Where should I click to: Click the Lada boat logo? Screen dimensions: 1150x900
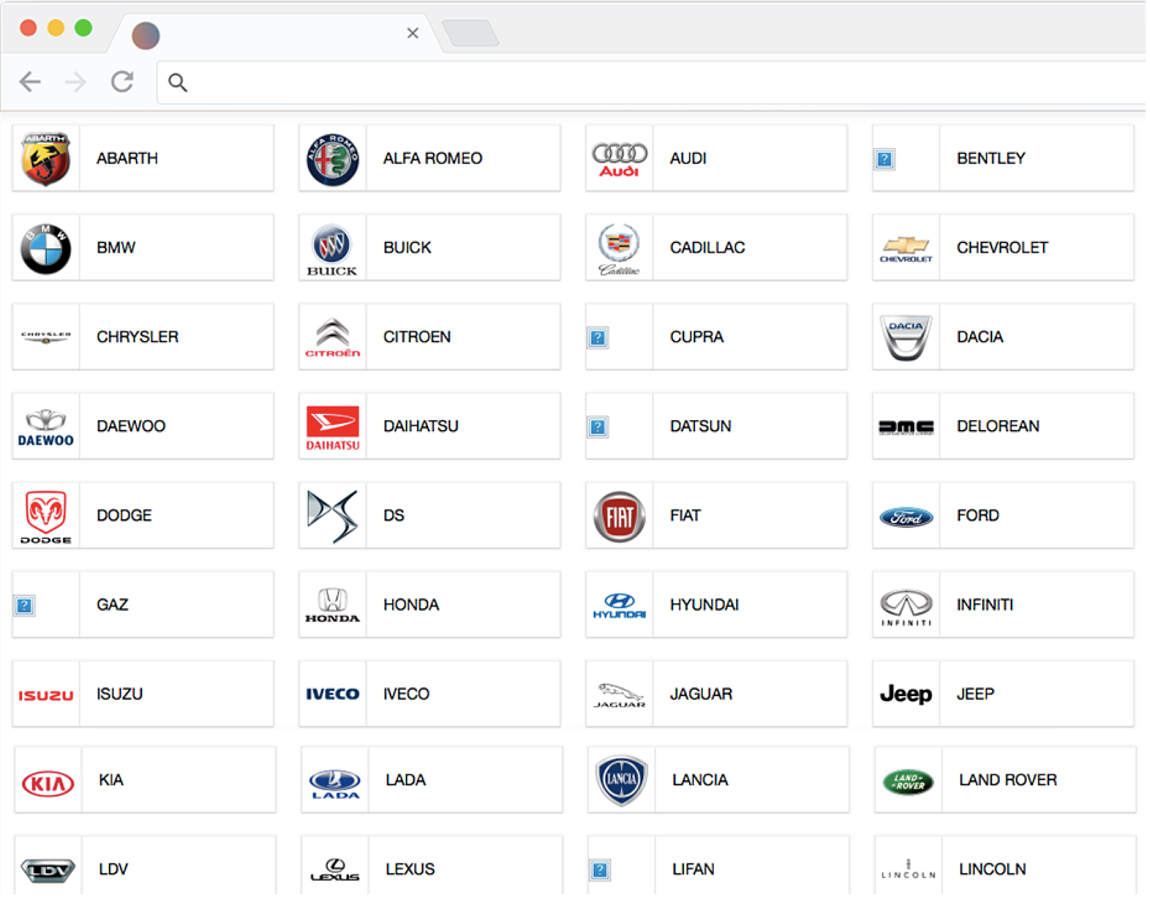pos(335,783)
